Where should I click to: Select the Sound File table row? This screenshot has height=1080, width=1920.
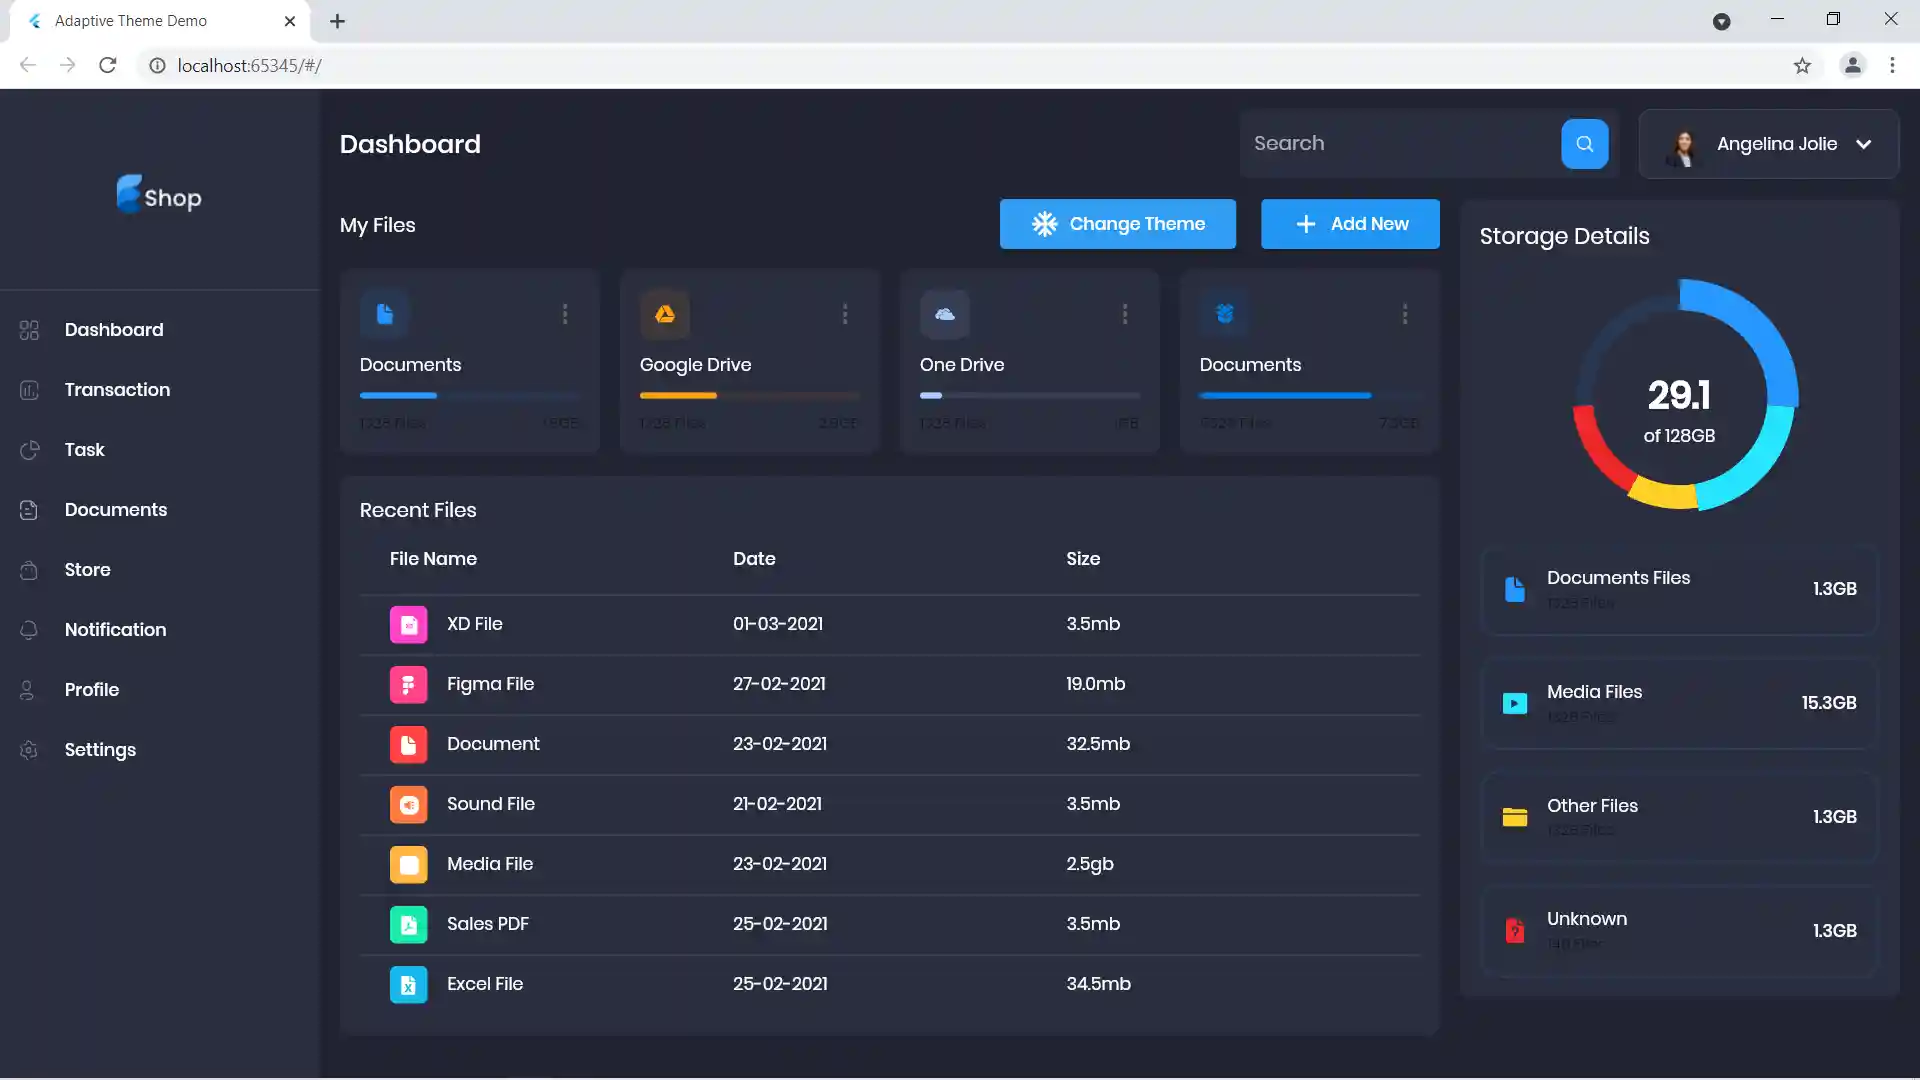pos(889,805)
